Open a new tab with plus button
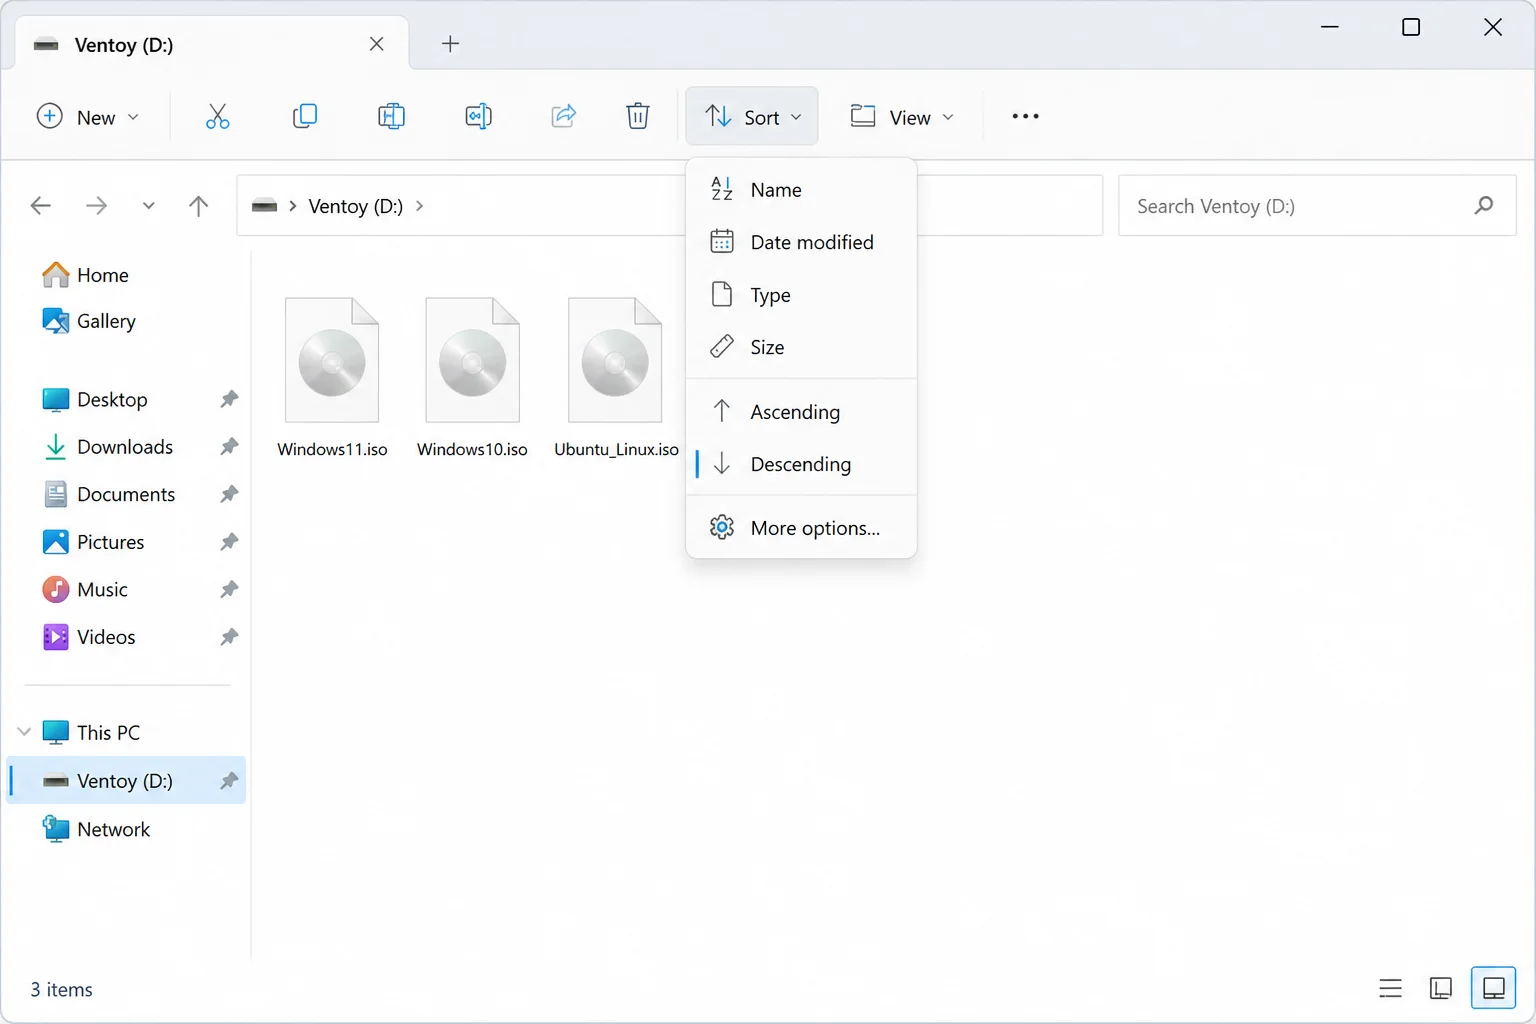The width and height of the screenshot is (1536, 1024). 451,43
